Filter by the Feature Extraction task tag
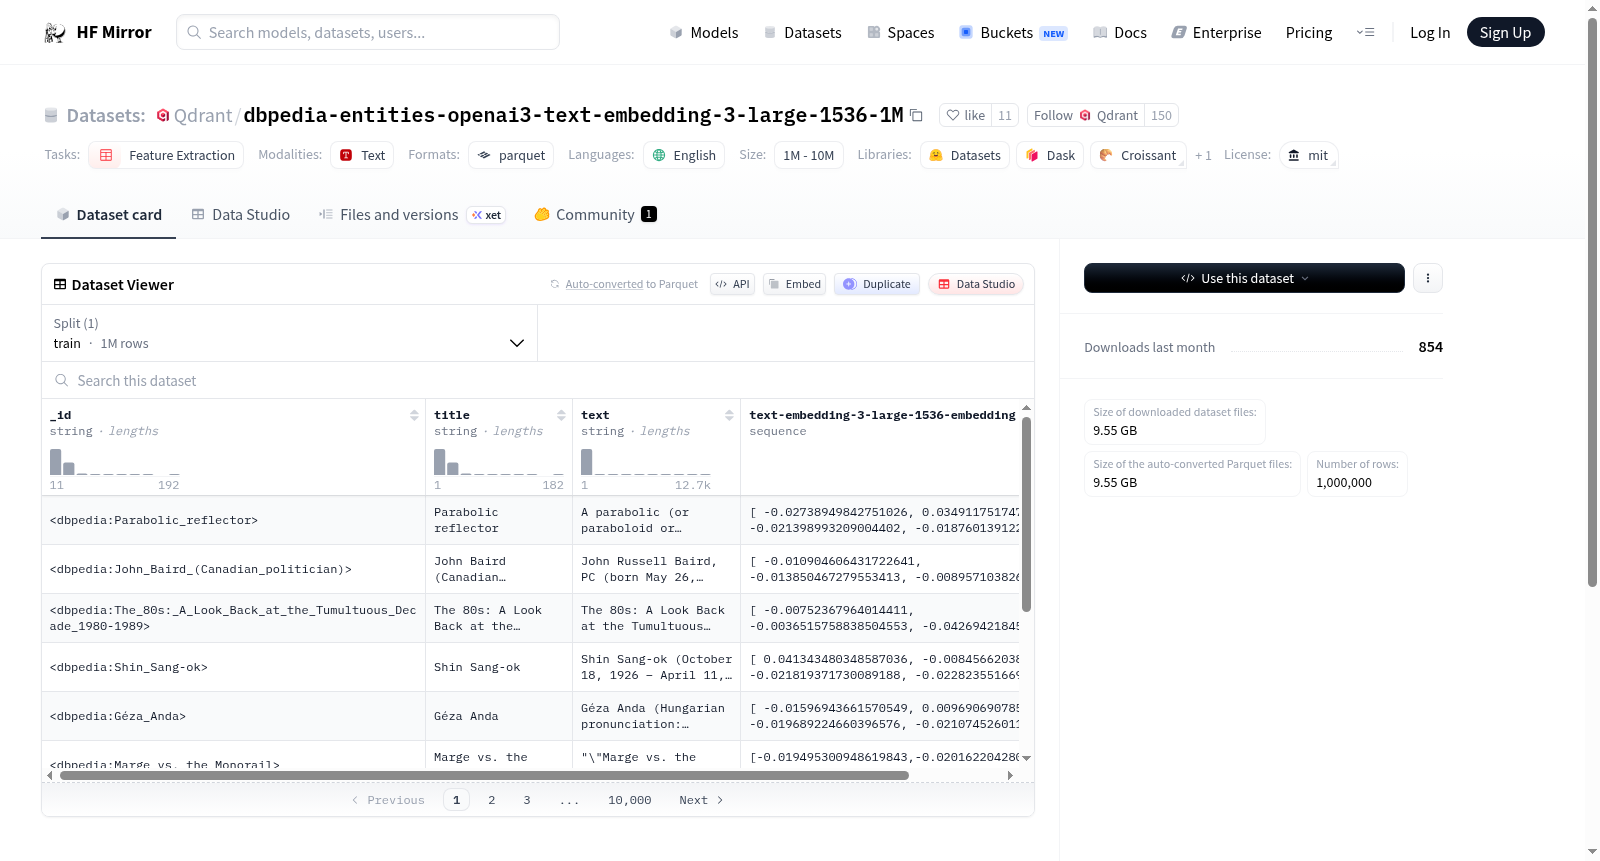The width and height of the screenshot is (1600, 861). pos(166,155)
